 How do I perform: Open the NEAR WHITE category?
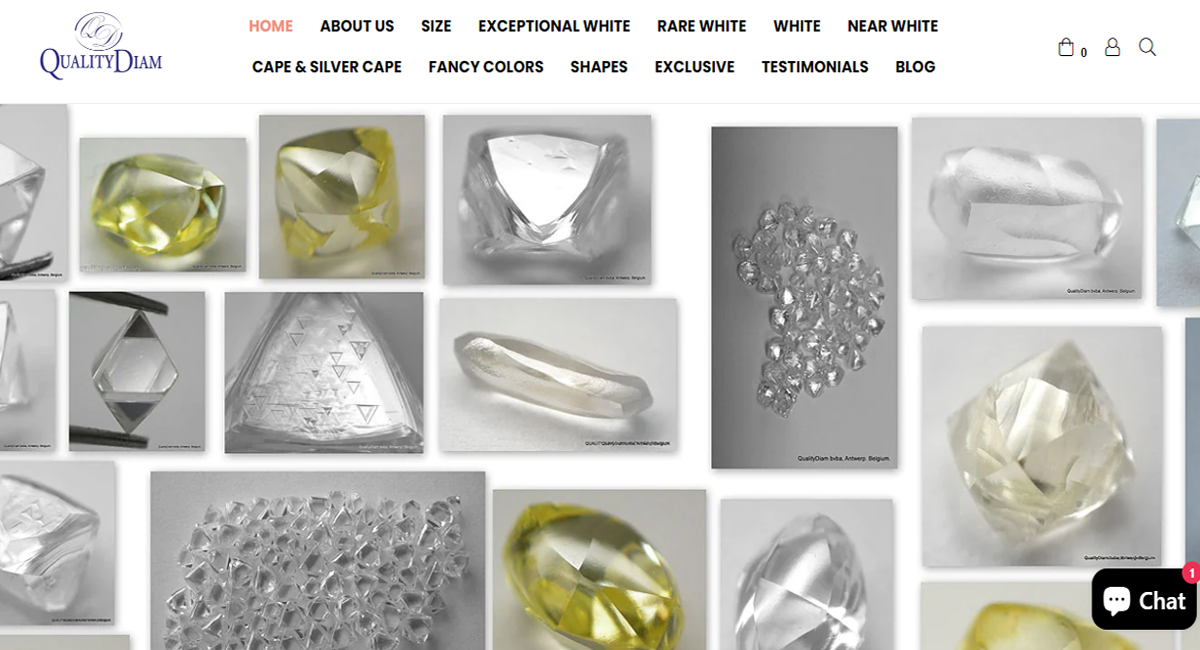coord(893,26)
